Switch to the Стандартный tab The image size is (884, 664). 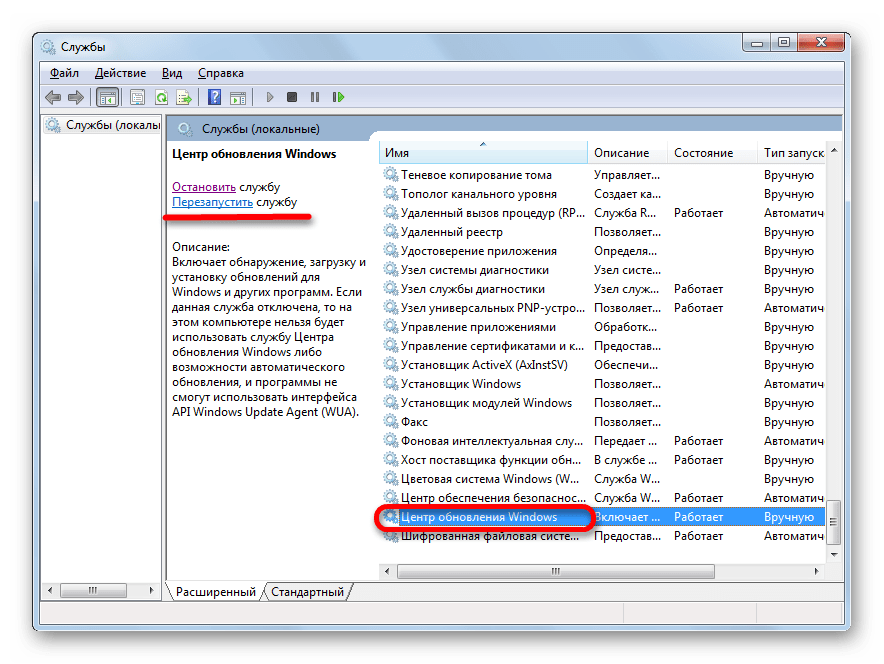point(307,591)
